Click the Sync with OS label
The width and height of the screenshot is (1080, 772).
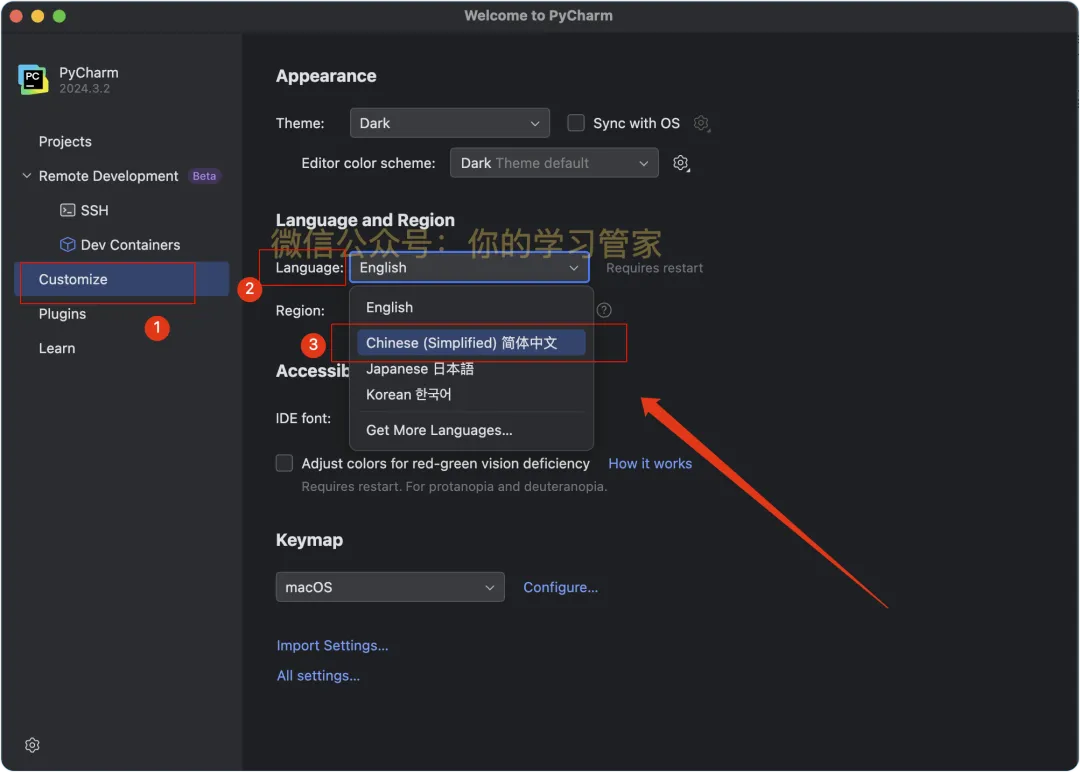636,123
